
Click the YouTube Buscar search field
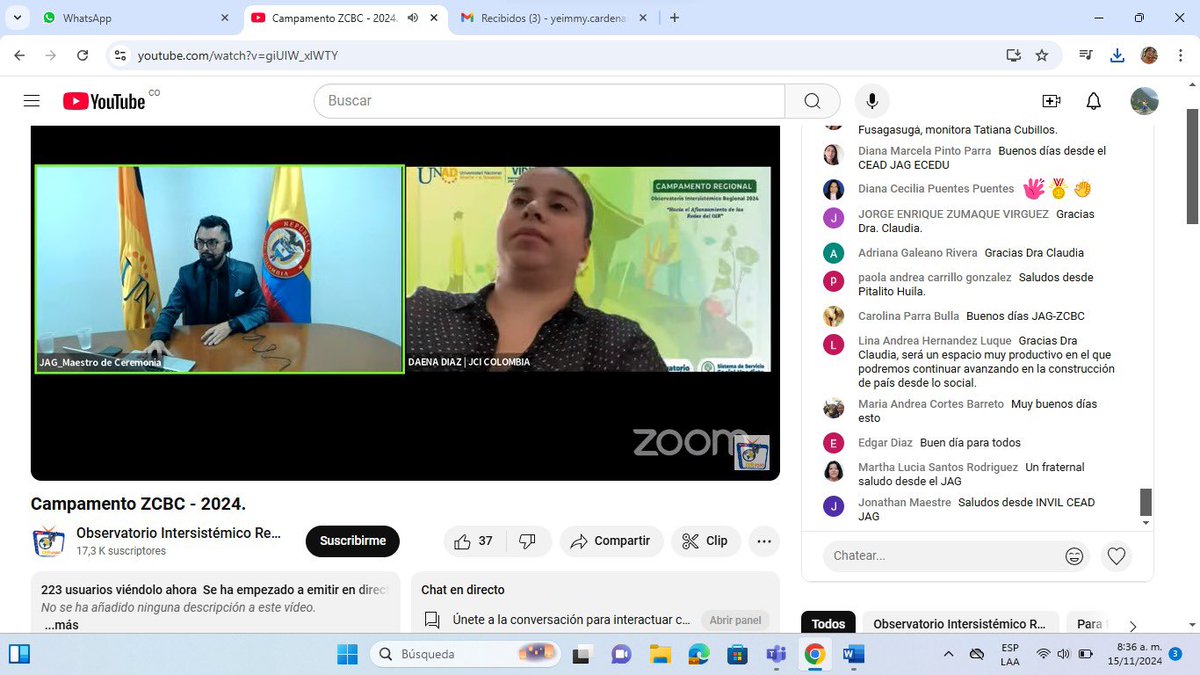(549, 101)
